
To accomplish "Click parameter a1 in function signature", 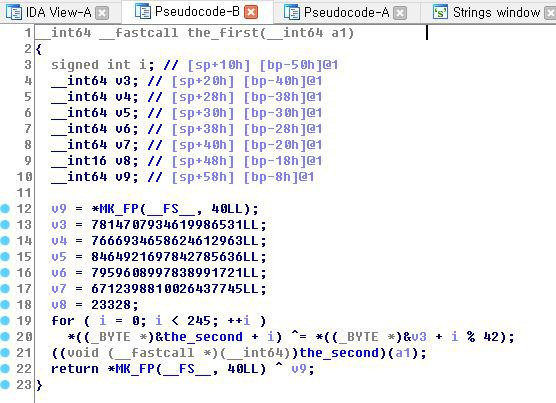I will pos(338,33).
